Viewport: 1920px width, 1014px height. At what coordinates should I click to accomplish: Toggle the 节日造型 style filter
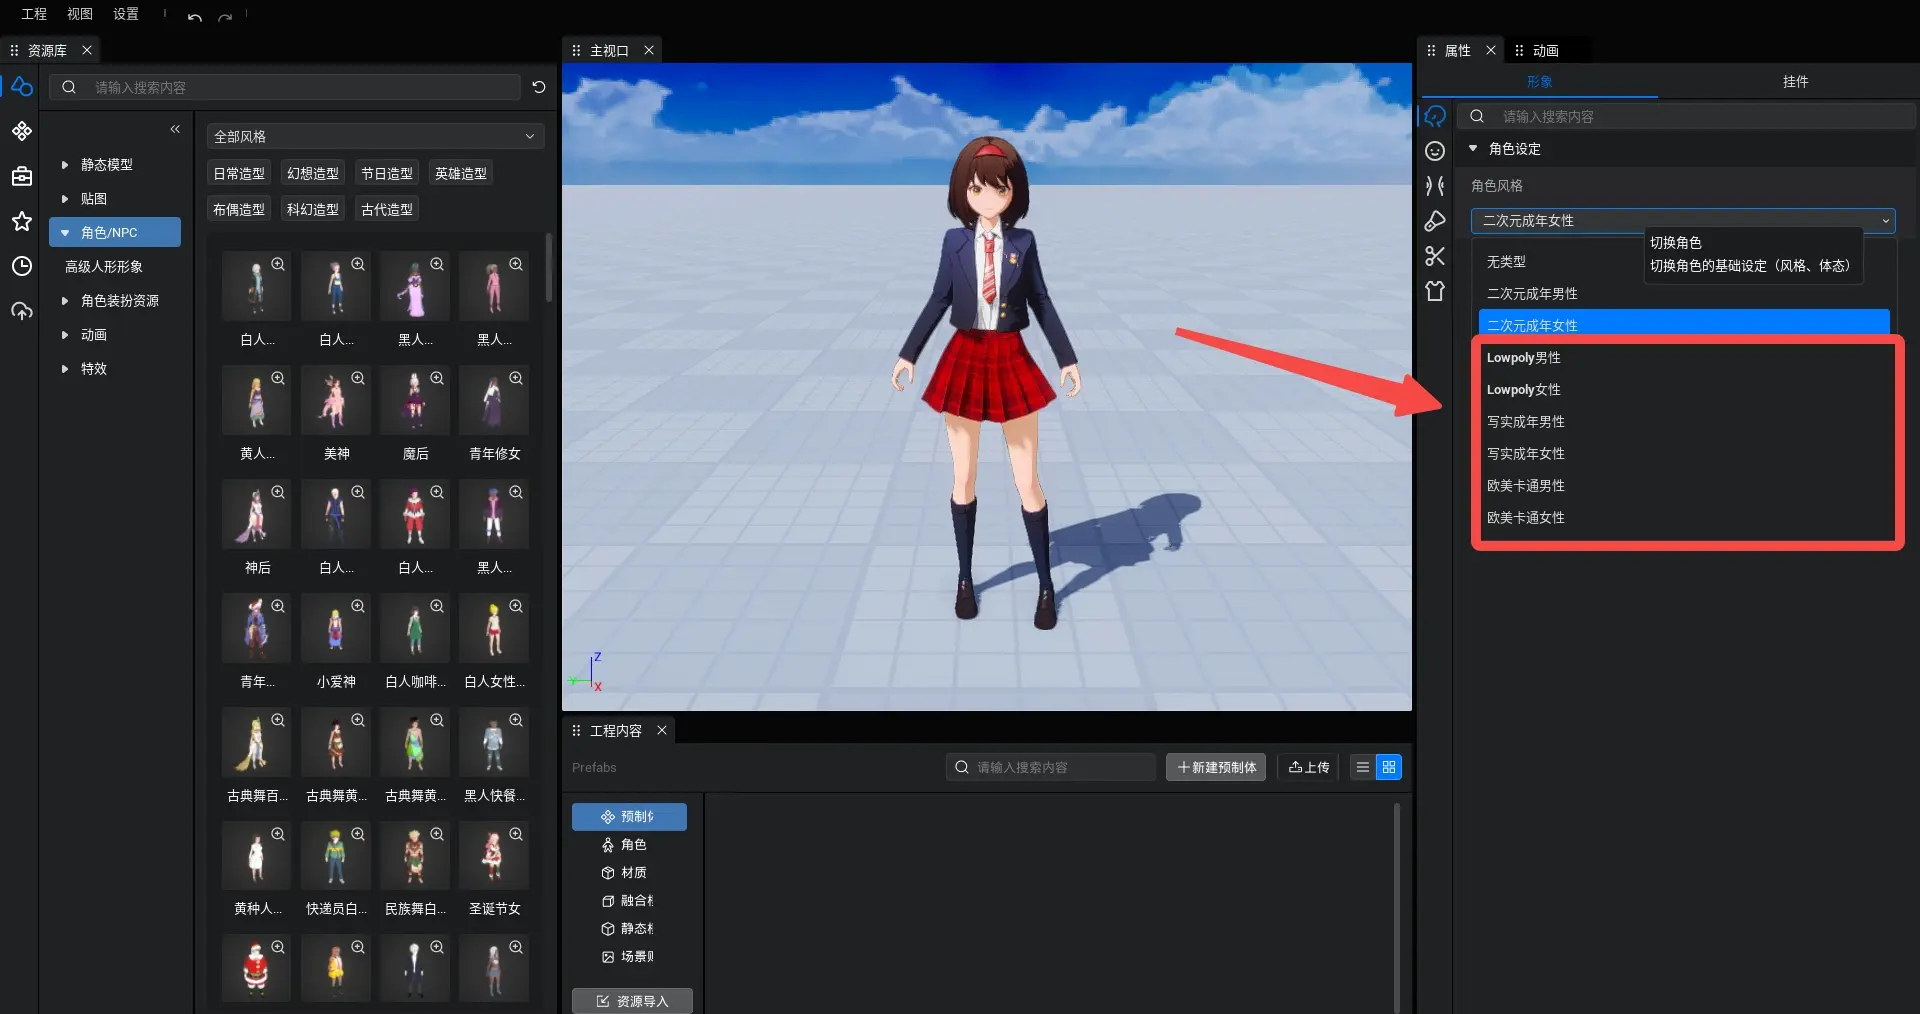387,173
